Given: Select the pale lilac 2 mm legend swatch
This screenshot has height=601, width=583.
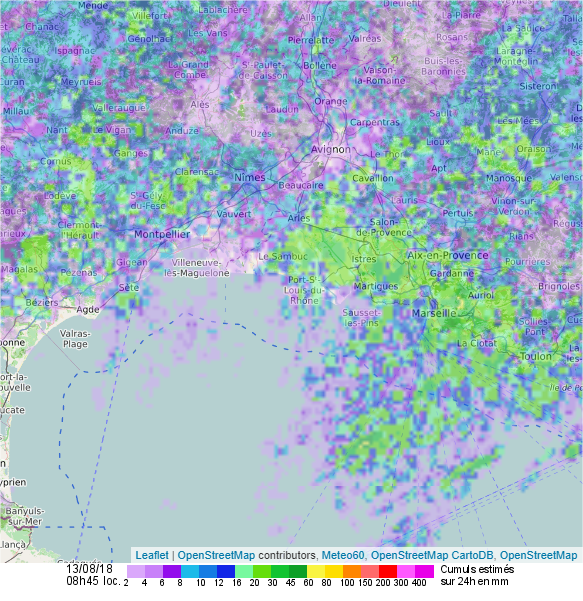Looking at the screenshot, I should (x=136, y=571).
